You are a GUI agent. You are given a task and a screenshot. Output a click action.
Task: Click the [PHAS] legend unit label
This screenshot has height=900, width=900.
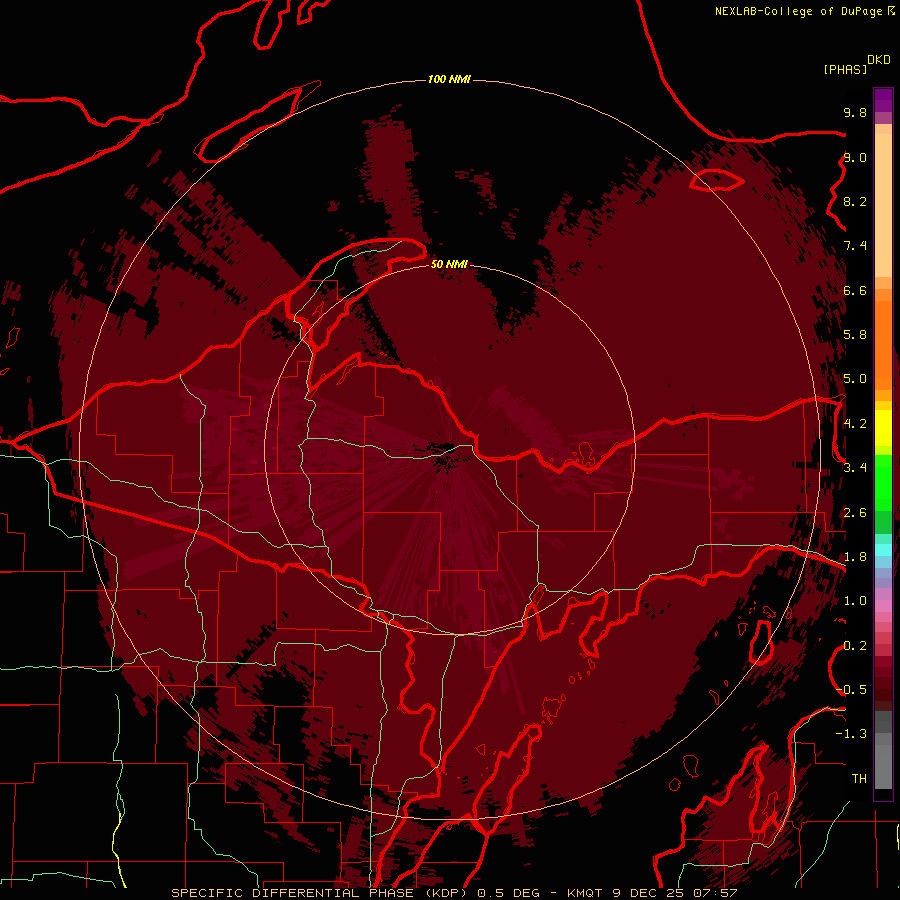point(845,69)
